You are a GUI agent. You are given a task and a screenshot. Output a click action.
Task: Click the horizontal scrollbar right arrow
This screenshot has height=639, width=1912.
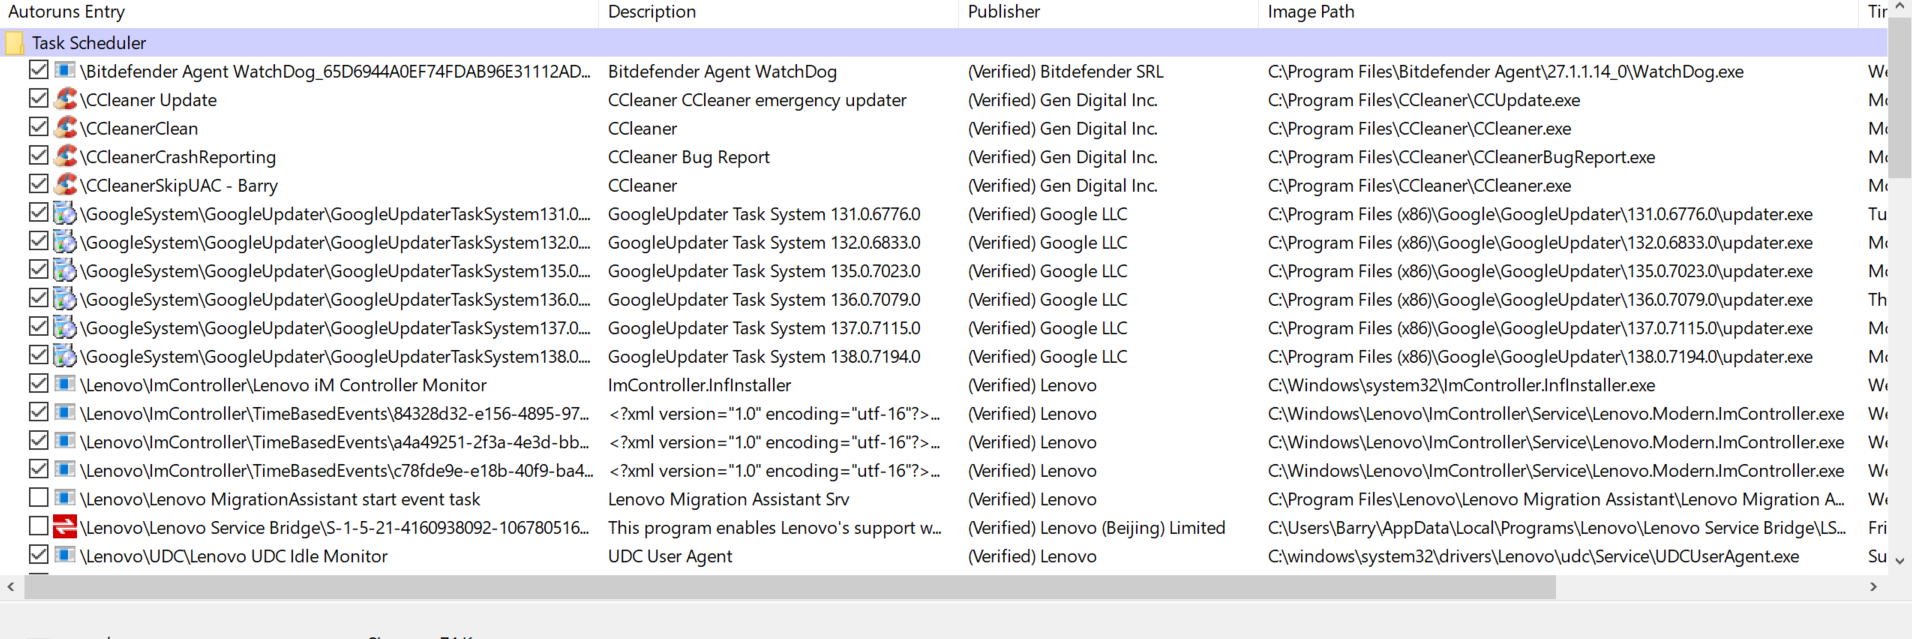pyautogui.click(x=1873, y=587)
